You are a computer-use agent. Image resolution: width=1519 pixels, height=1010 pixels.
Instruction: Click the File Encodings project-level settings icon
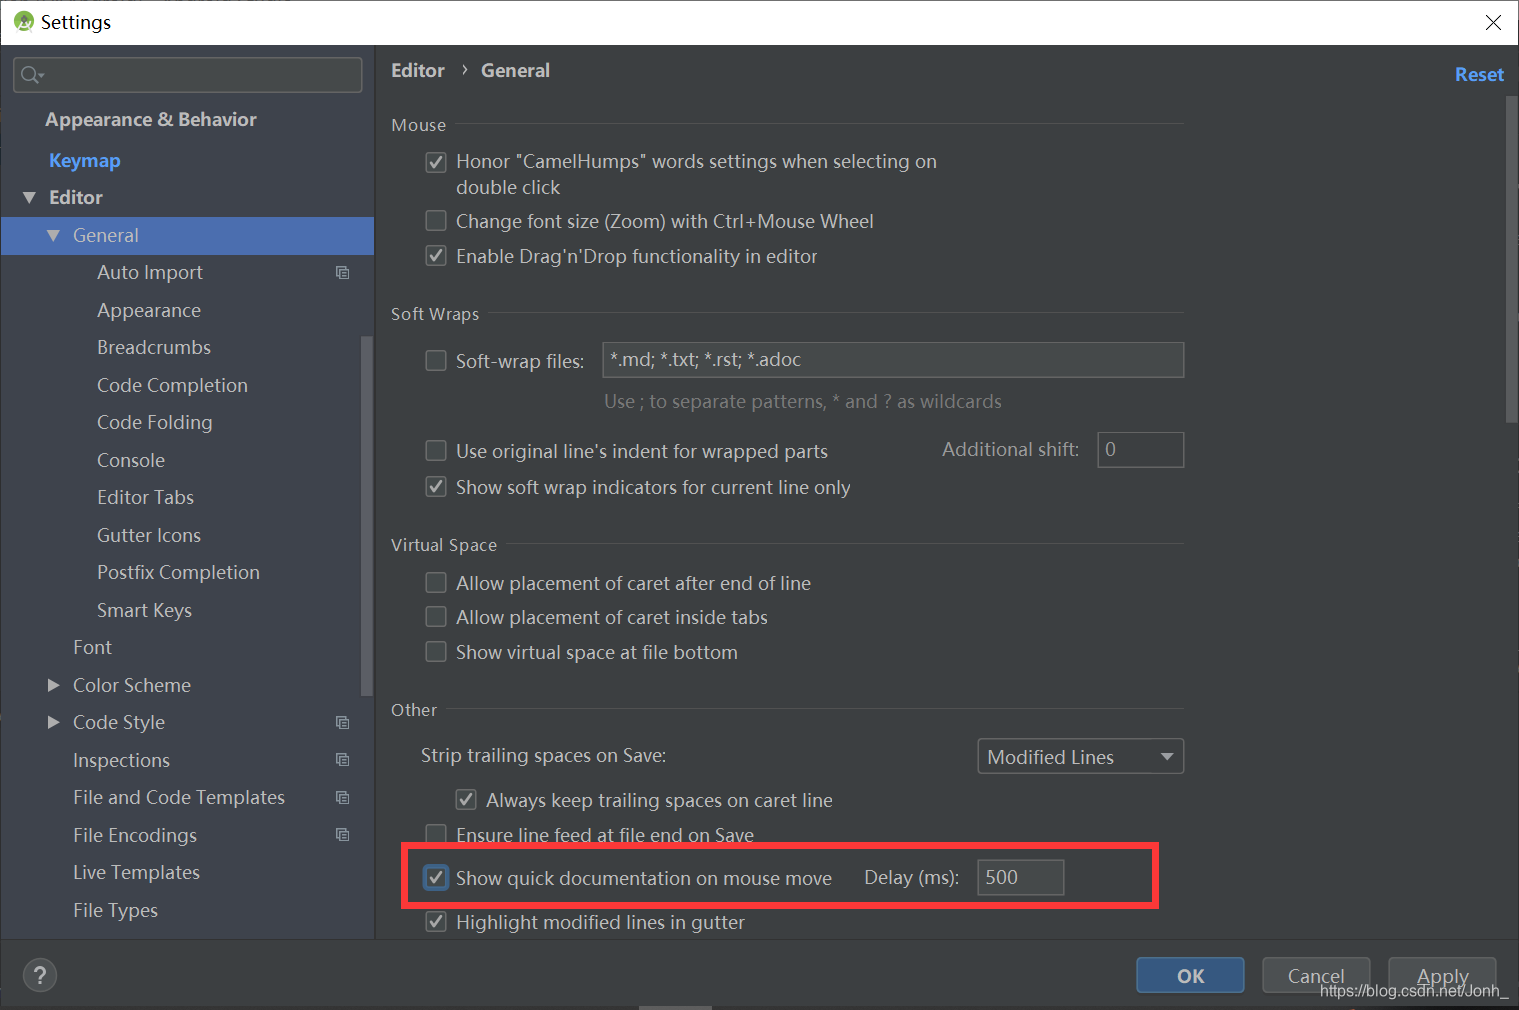[342, 835]
